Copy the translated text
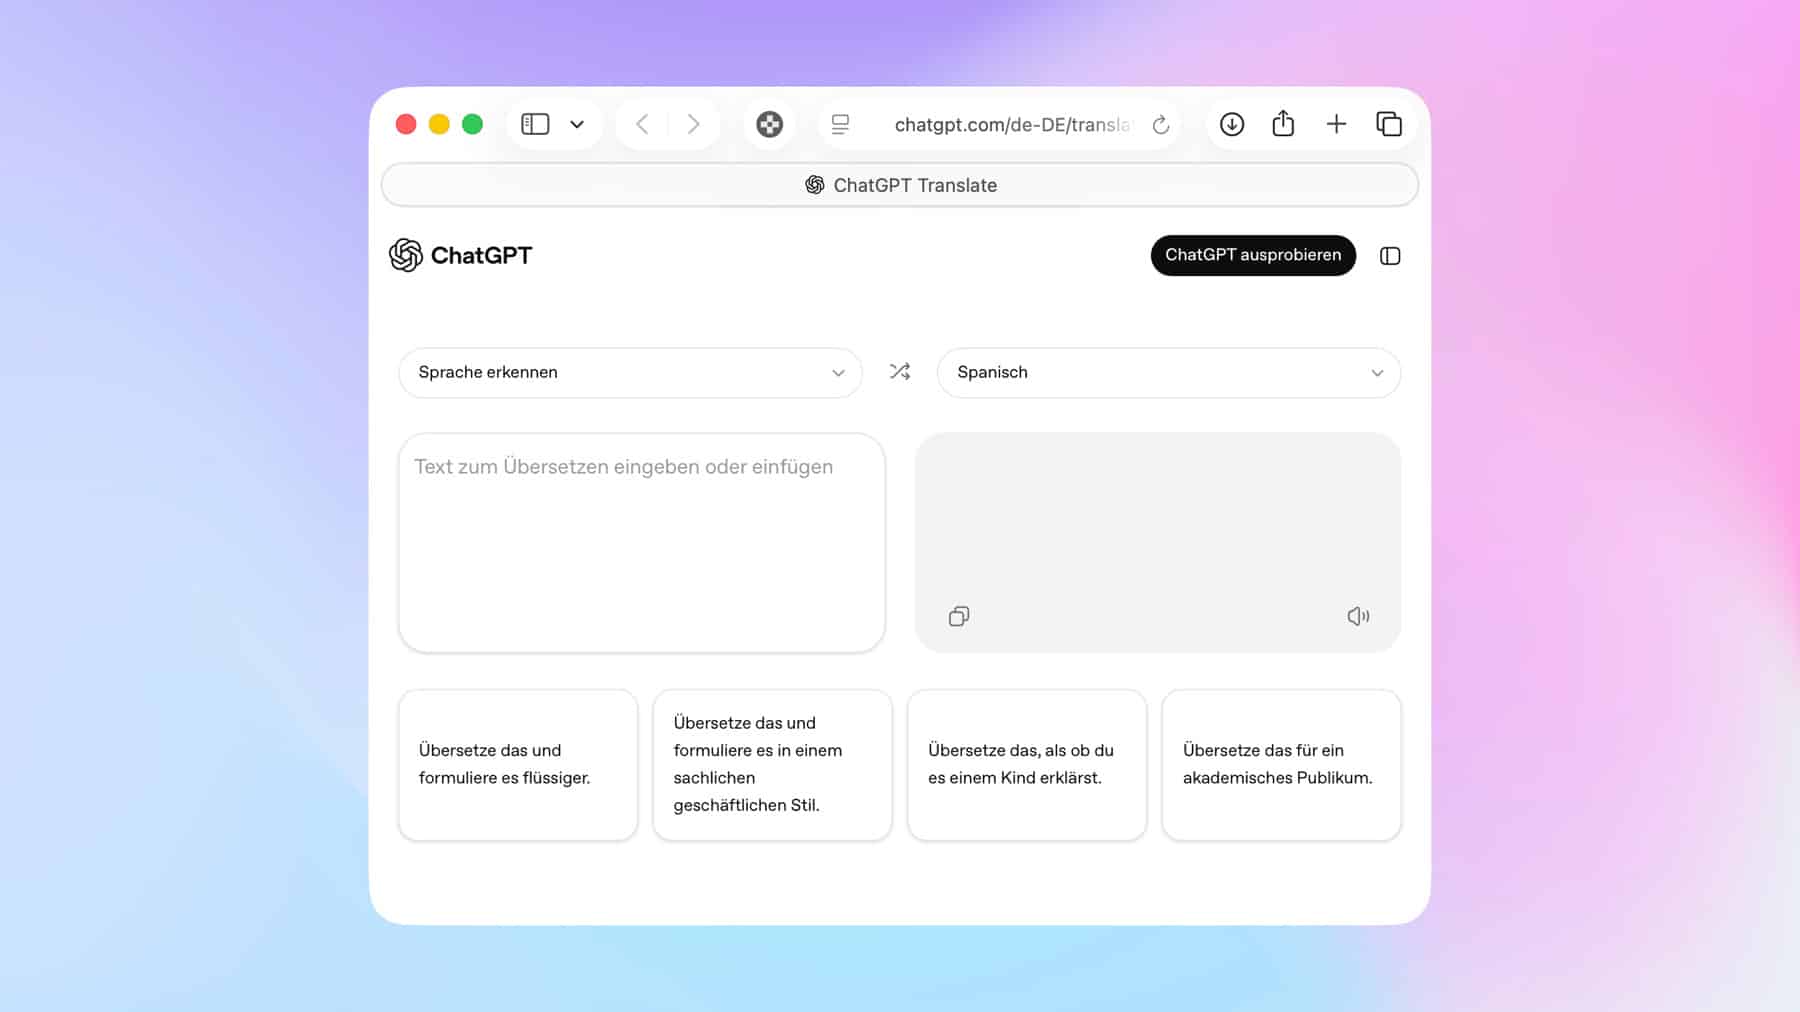The height and width of the screenshot is (1012, 1800). 958,616
